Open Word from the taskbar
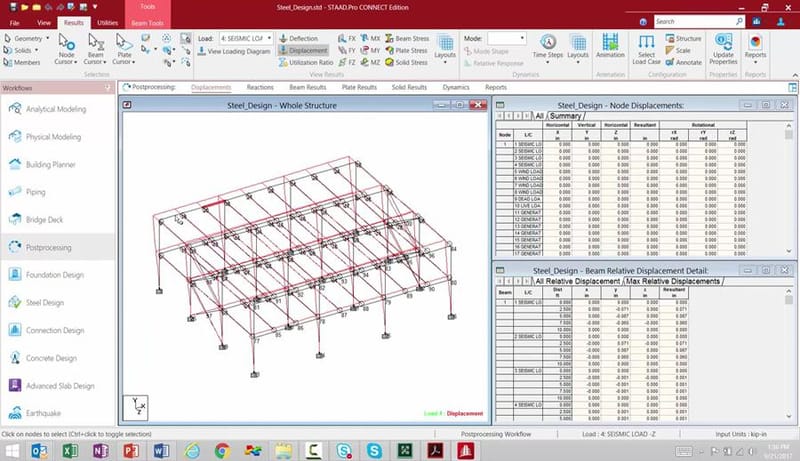This screenshot has height=461, width=800. (161, 451)
